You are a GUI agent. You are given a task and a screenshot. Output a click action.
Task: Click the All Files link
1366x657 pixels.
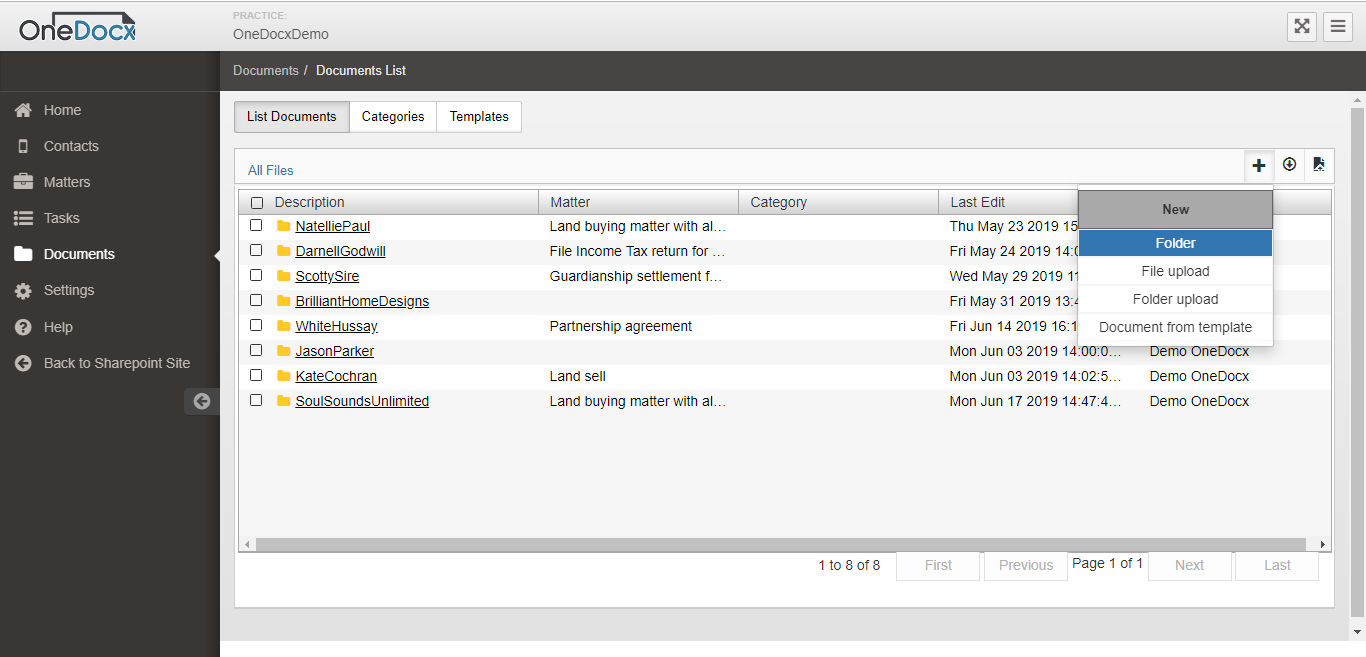(x=271, y=170)
